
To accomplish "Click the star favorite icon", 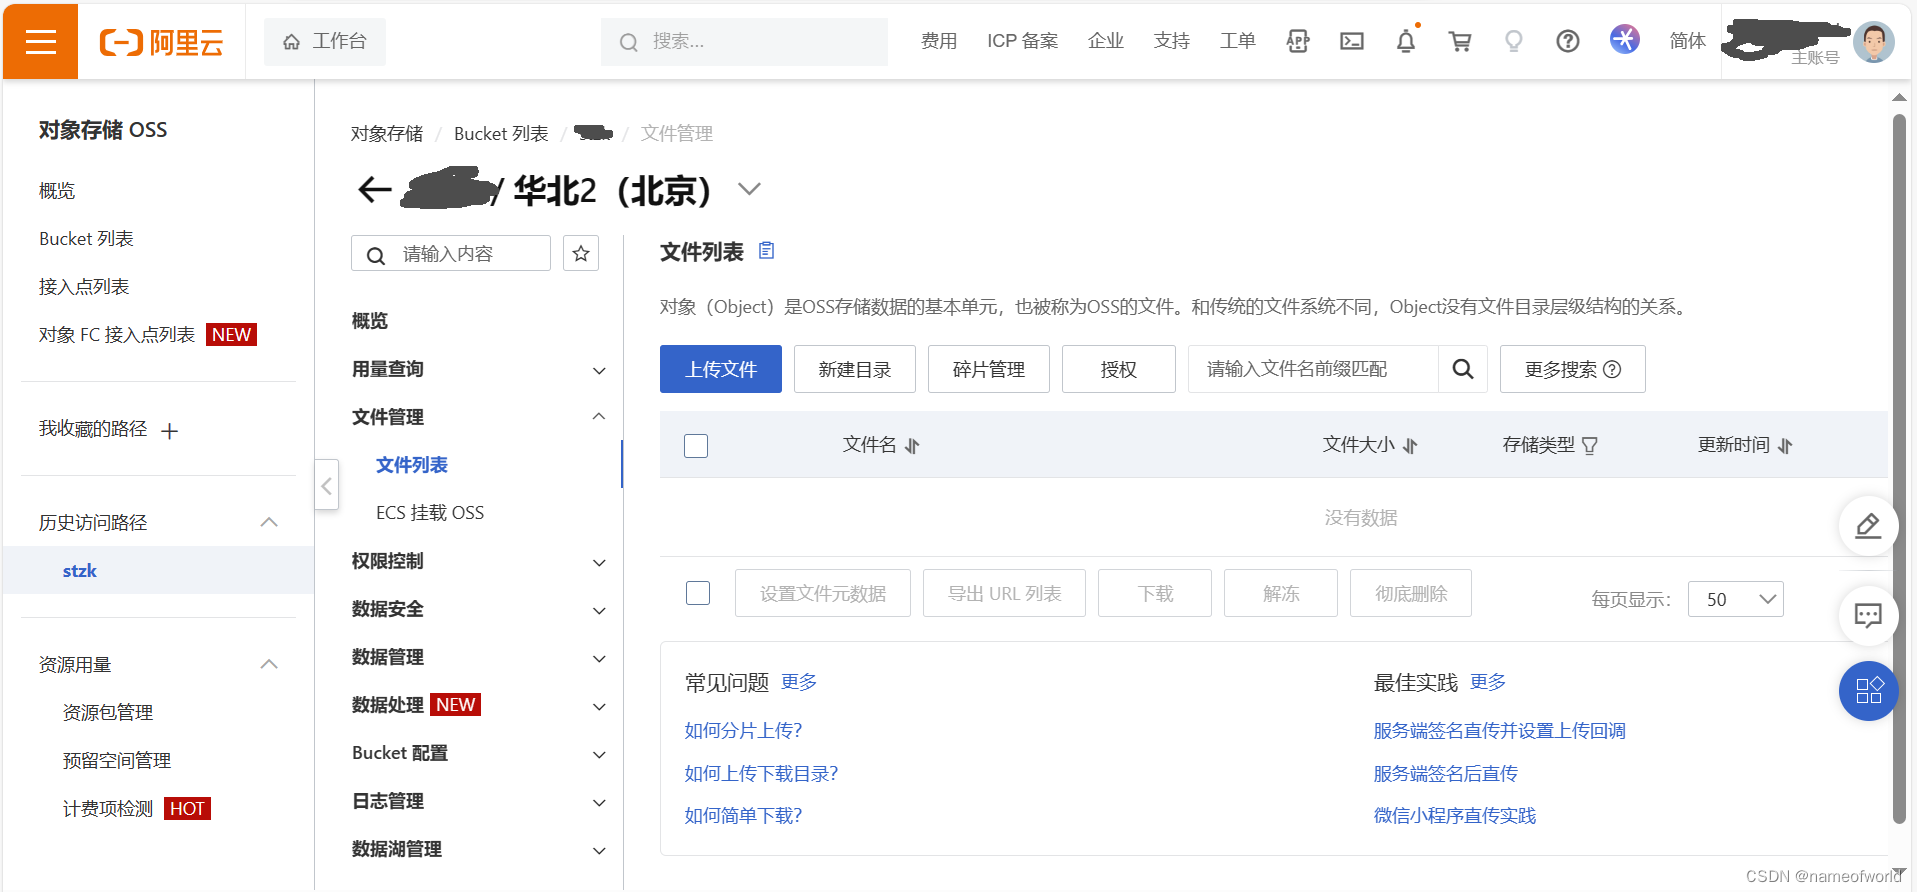I will [x=581, y=254].
